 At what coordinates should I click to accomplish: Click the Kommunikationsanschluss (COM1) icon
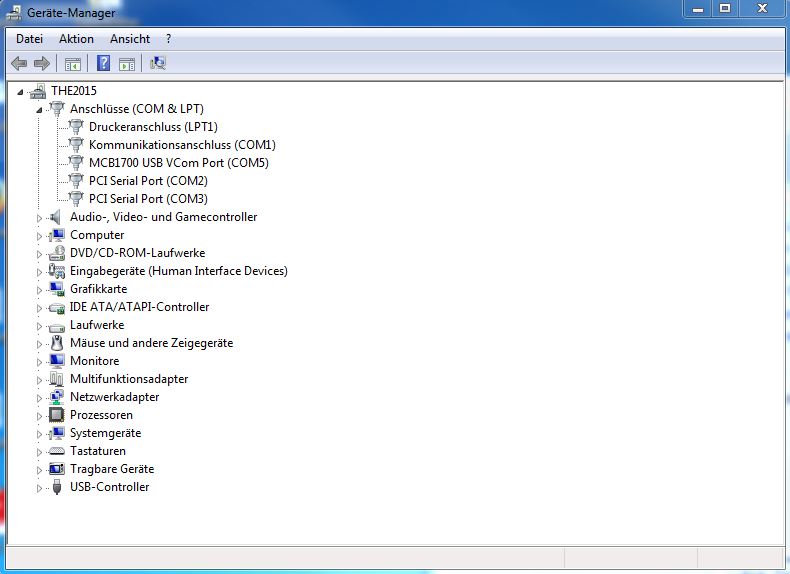point(76,145)
